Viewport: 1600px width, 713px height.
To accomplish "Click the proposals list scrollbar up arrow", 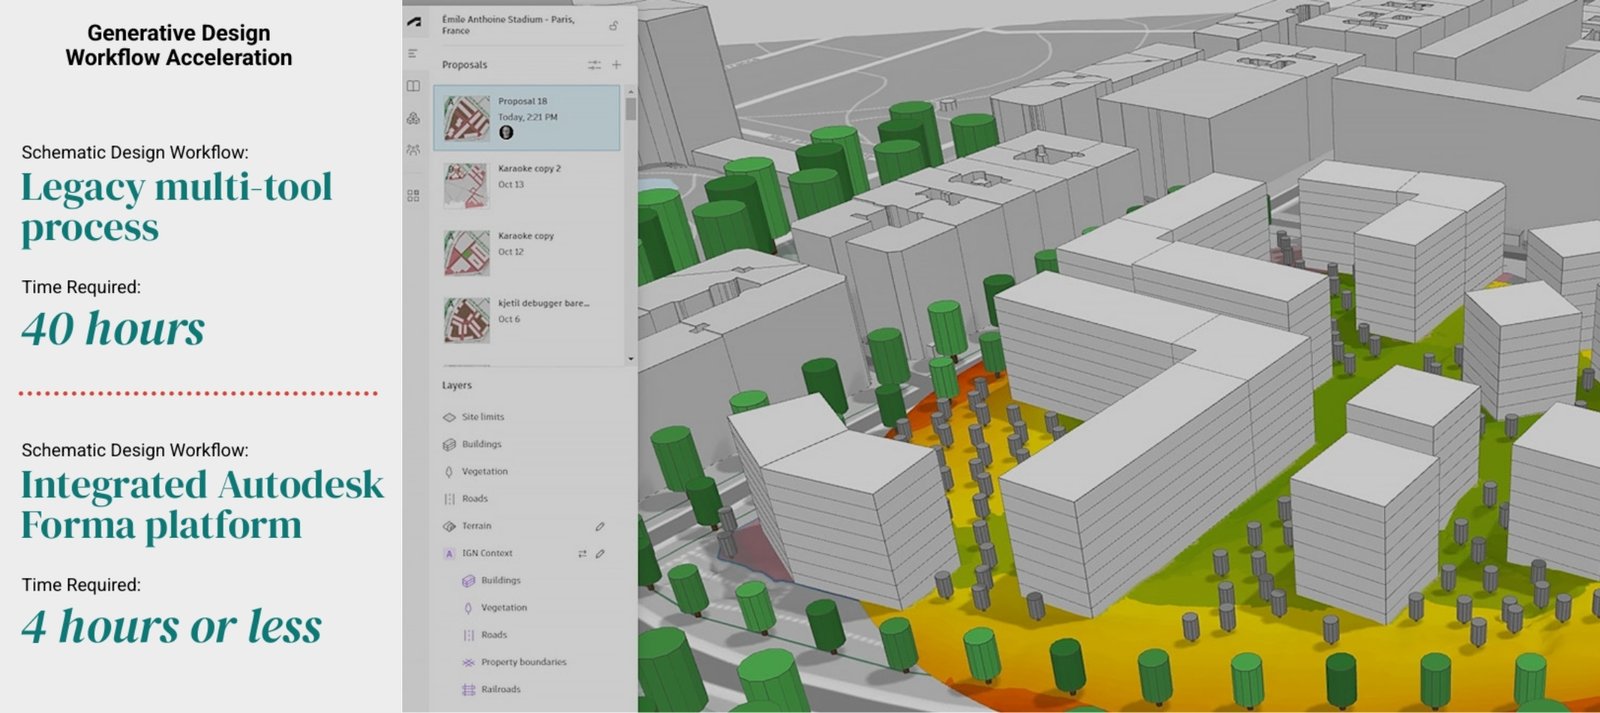I will tap(630, 91).
